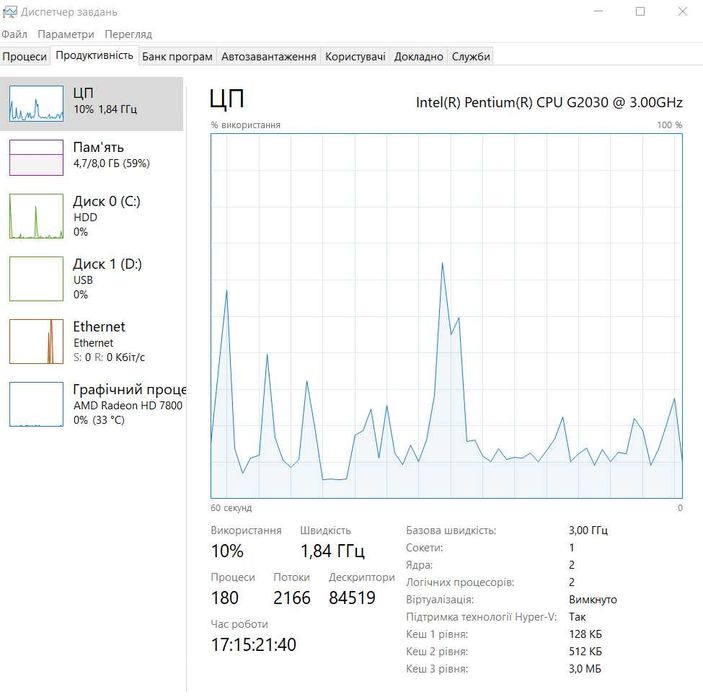This screenshot has height=699, width=703.
Task: Select the Пам'ять mini graph thumbnail
Action: [36, 157]
